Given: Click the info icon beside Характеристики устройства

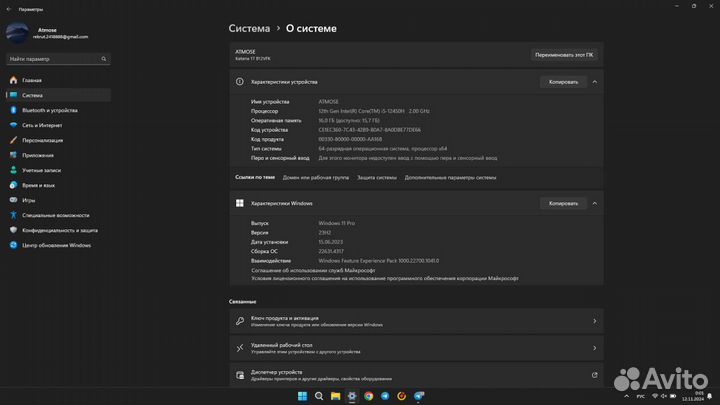Looking at the screenshot, I should [240, 82].
